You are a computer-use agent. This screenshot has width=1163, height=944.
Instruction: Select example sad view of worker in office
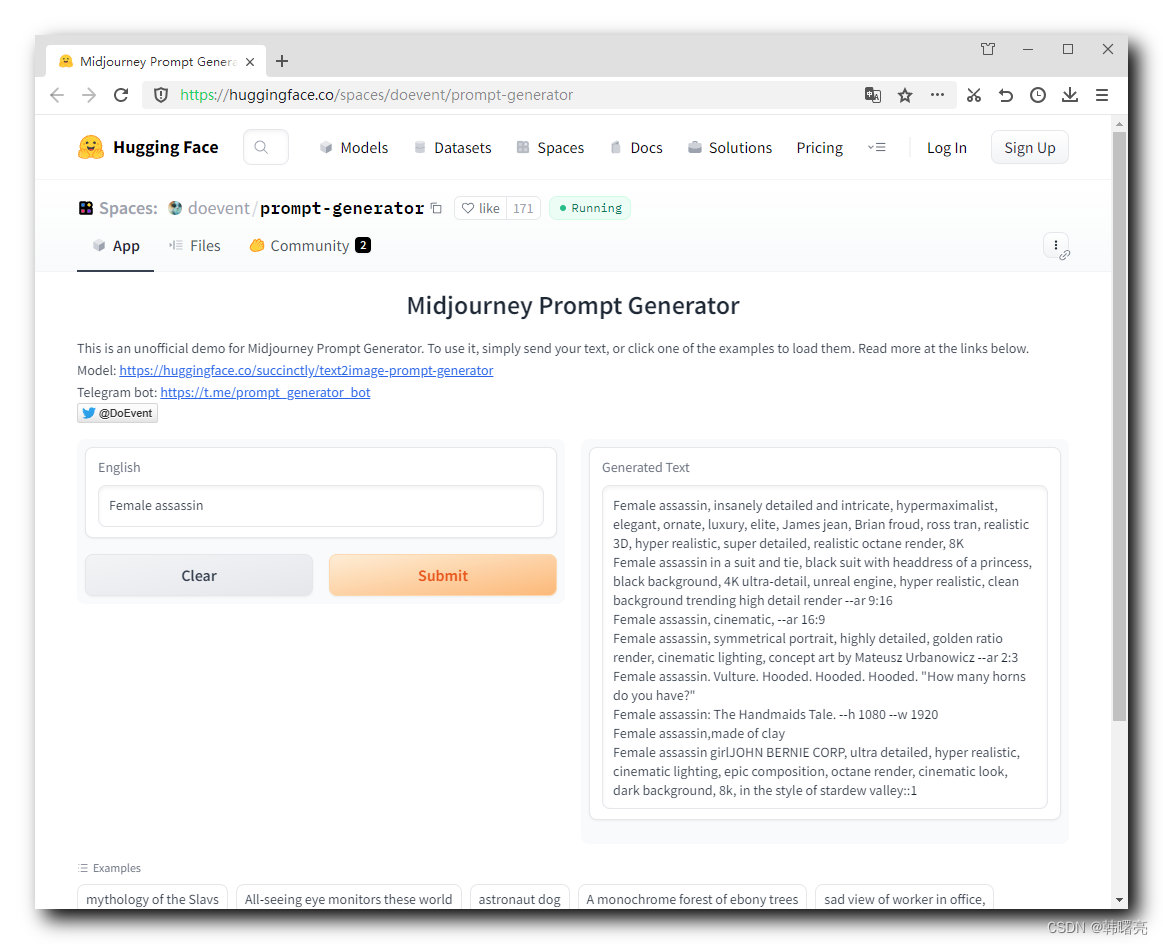[x=904, y=898]
